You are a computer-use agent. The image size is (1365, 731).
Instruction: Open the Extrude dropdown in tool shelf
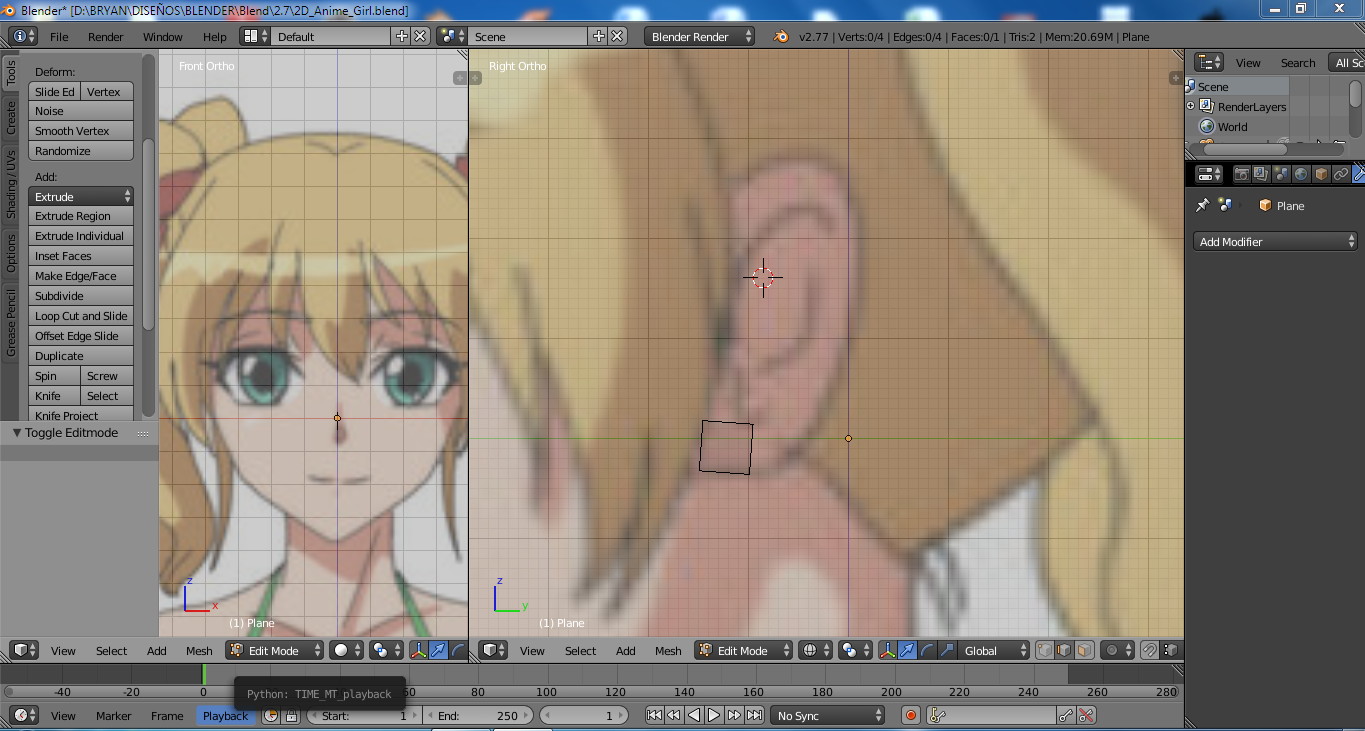(81, 196)
